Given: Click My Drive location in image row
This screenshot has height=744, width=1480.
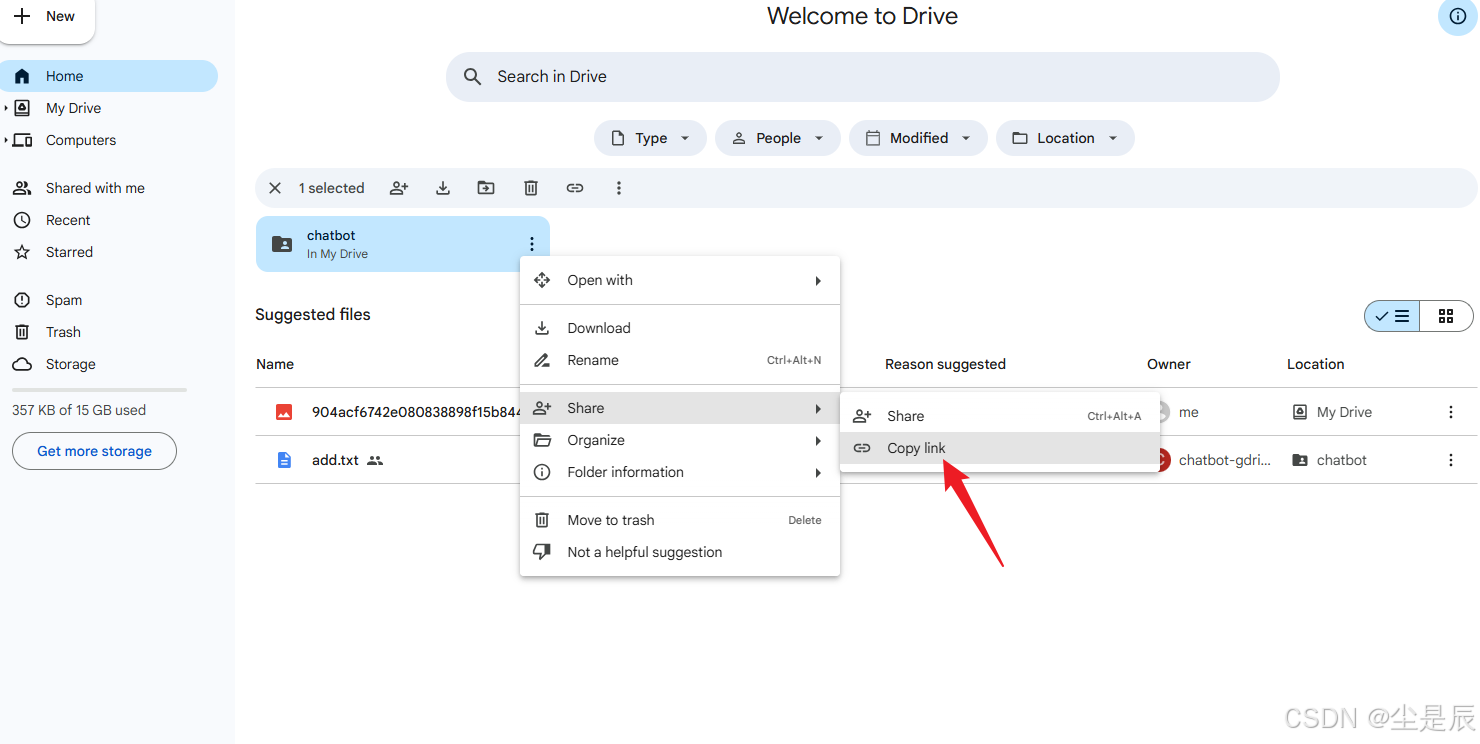Looking at the screenshot, I should pyautogui.click(x=1332, y=412).
